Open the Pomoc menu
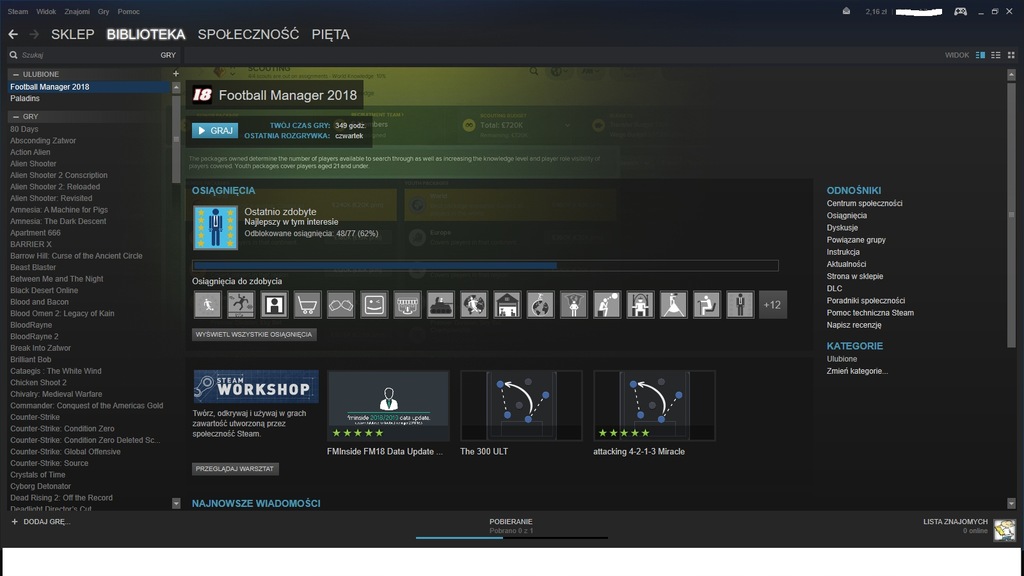 pyautogui.click(x=128, y=12)
